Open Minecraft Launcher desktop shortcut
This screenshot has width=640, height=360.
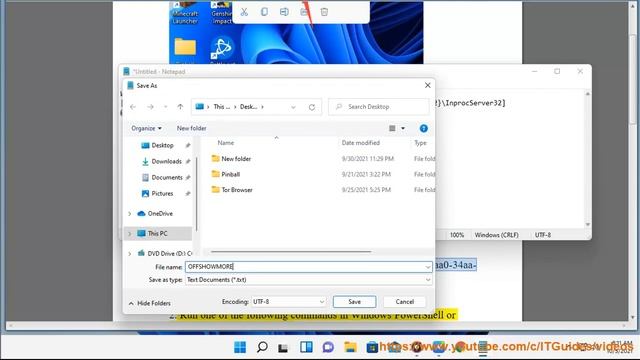(185, 13)
